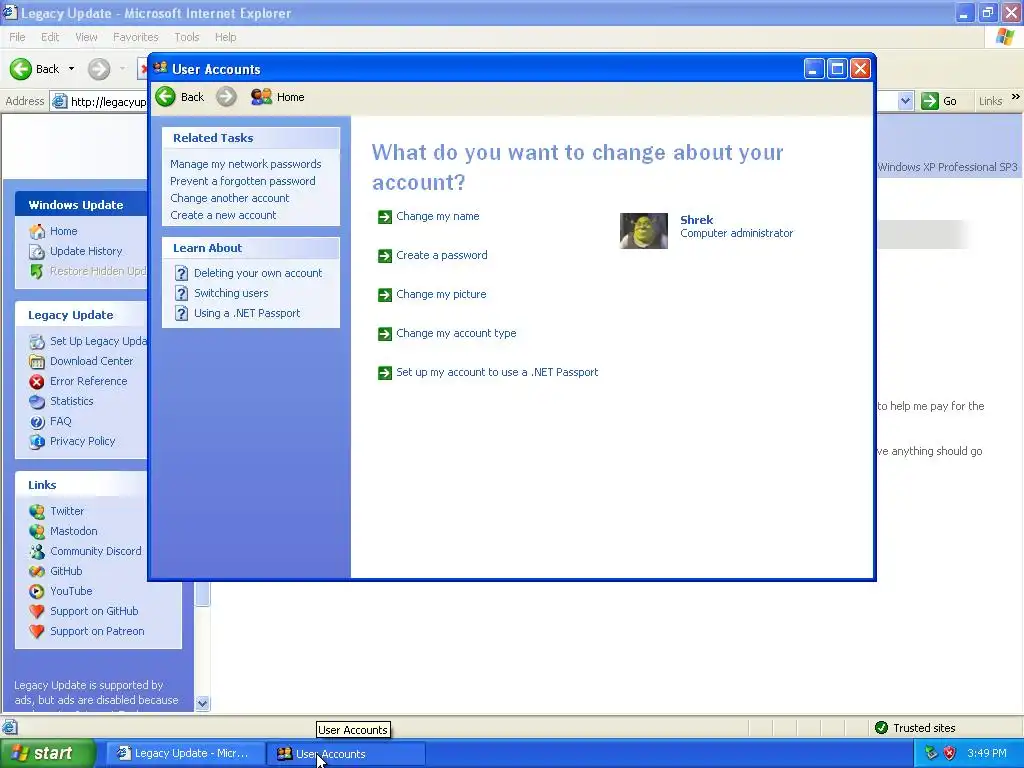Click the taskbar clock showing 3:49 PM
1024x768 pixels.
click(x=987, y=753)
